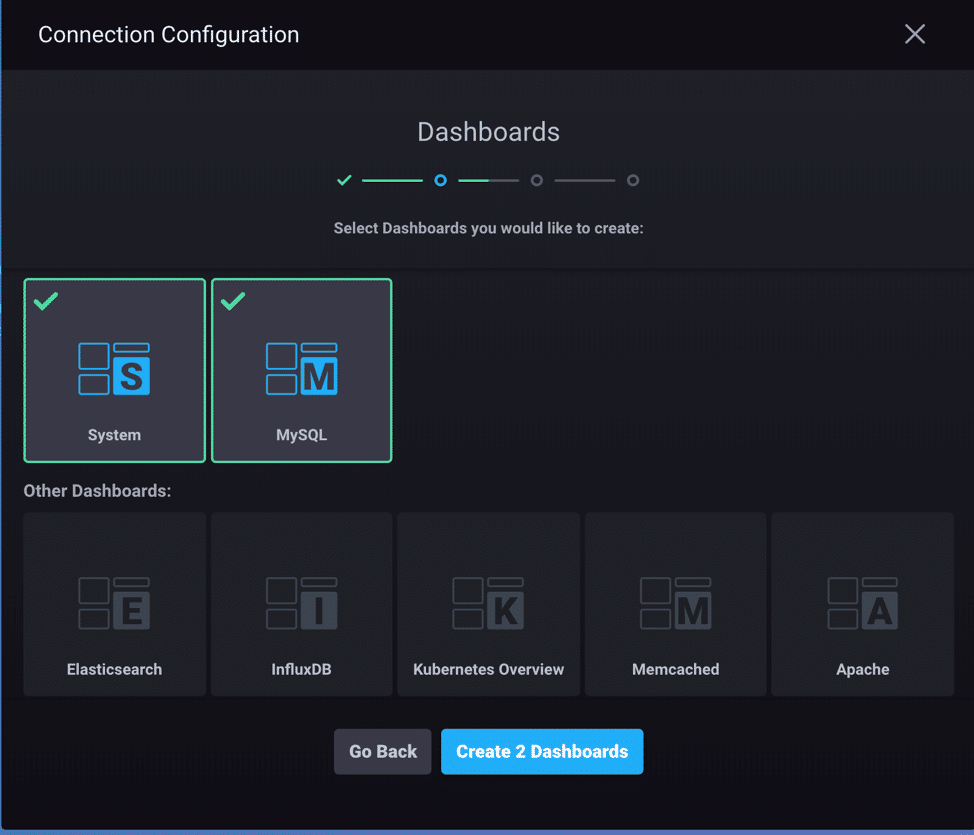Click the MySQL dashboard 'M' icon
This screenshot has height=835, width=974.
(x=301, y=368)
